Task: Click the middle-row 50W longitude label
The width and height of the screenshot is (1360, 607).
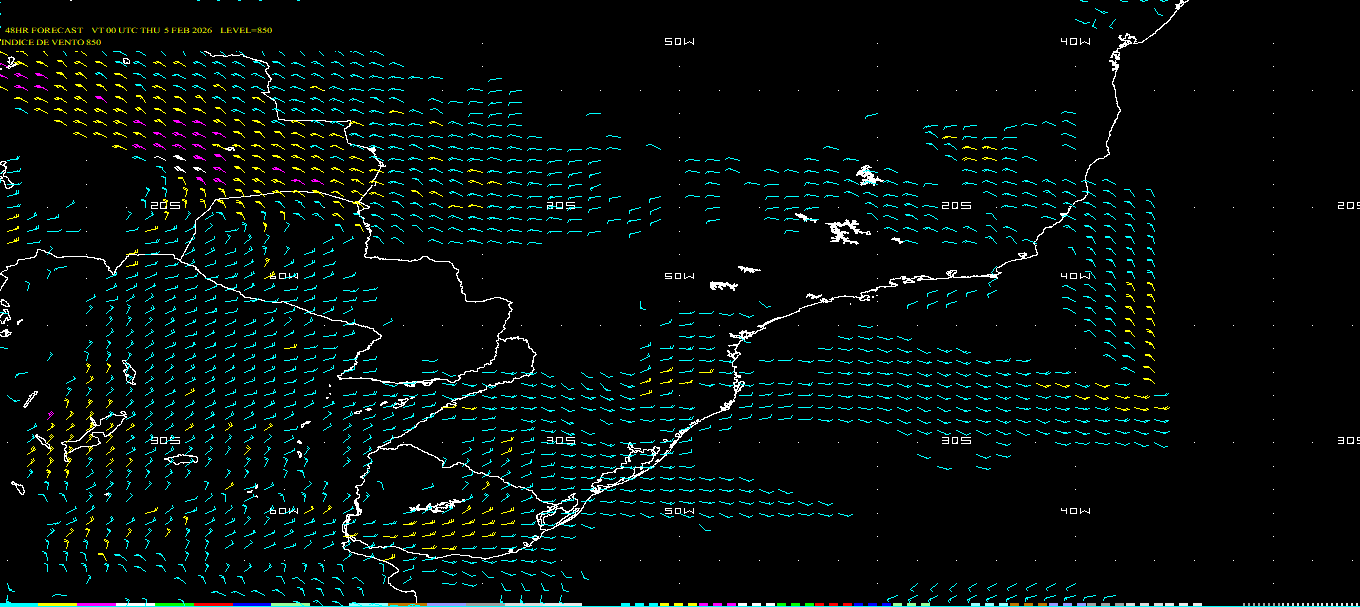Action: click(679, 276)
